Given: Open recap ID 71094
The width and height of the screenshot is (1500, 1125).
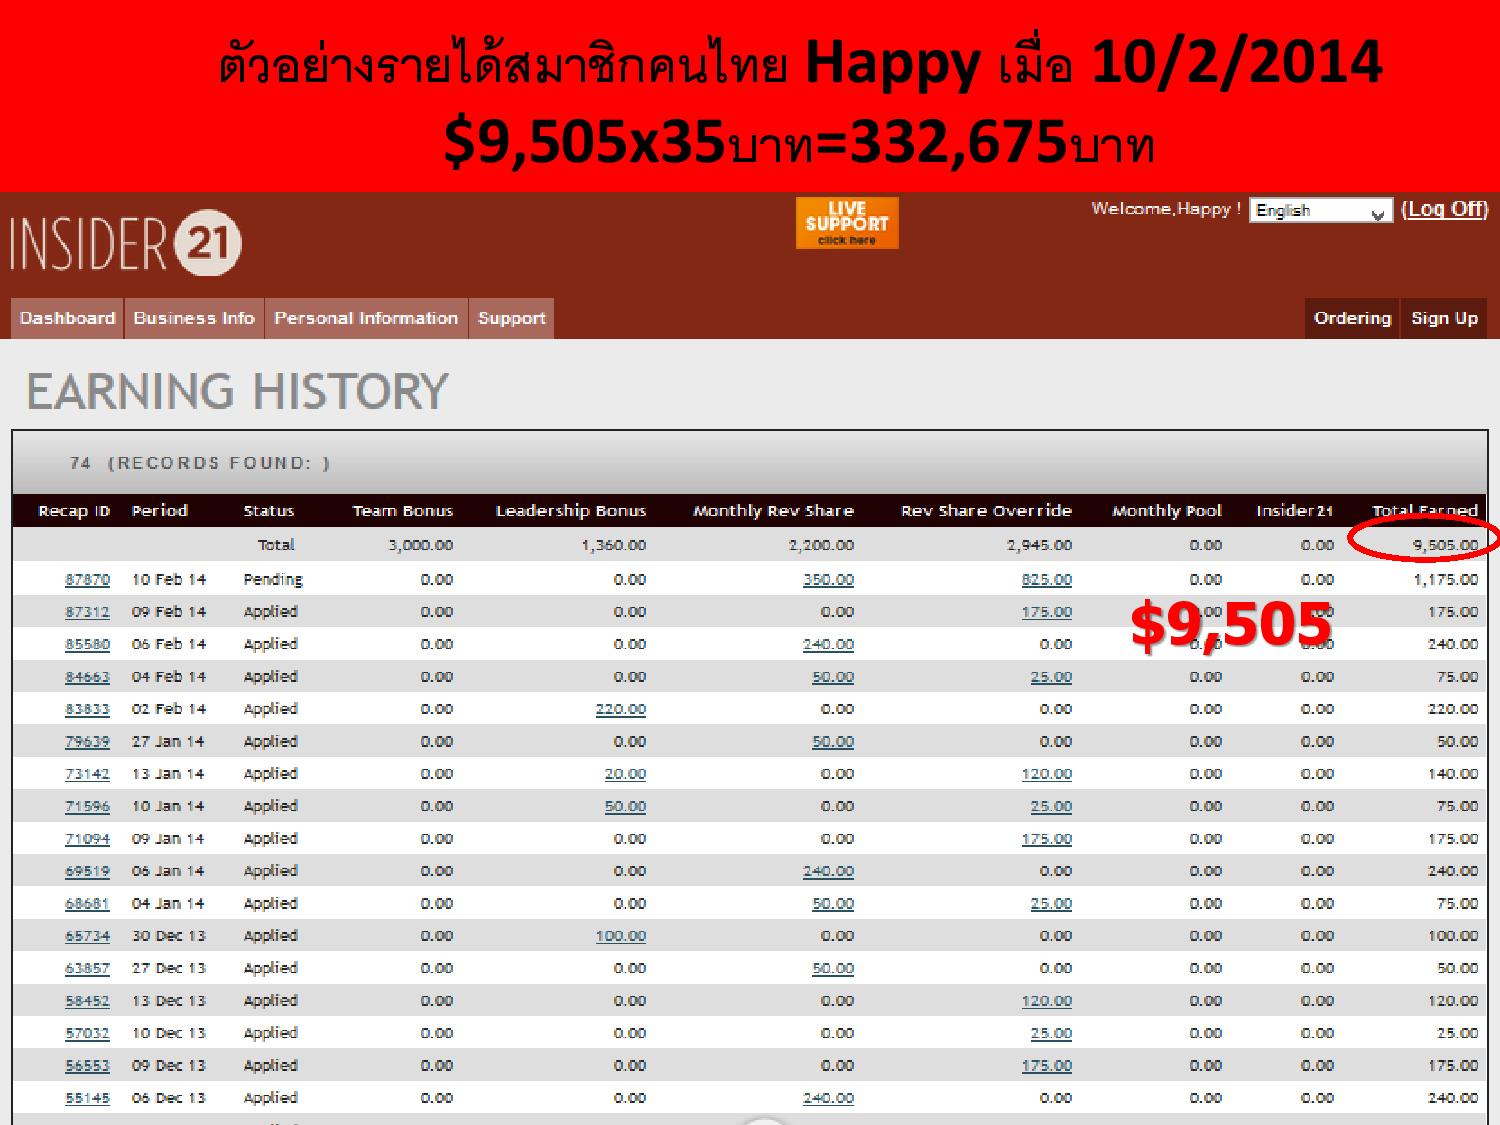Looking at the screenshot, I should click(87, 839).
